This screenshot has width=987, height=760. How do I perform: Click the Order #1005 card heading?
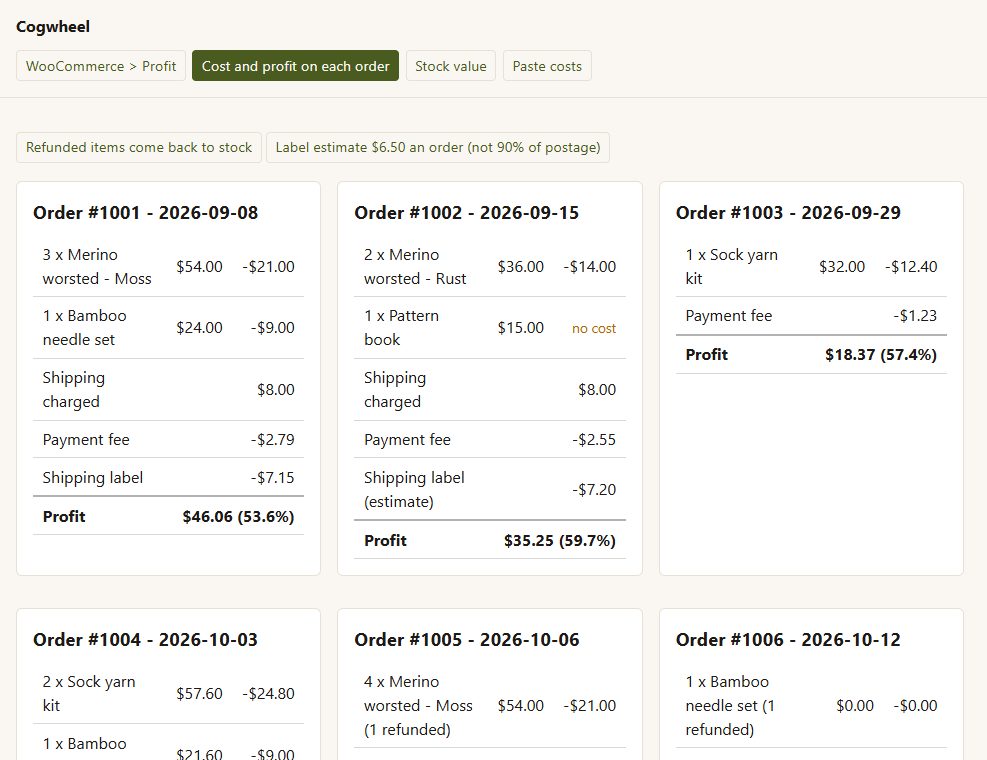coord(466,640)
